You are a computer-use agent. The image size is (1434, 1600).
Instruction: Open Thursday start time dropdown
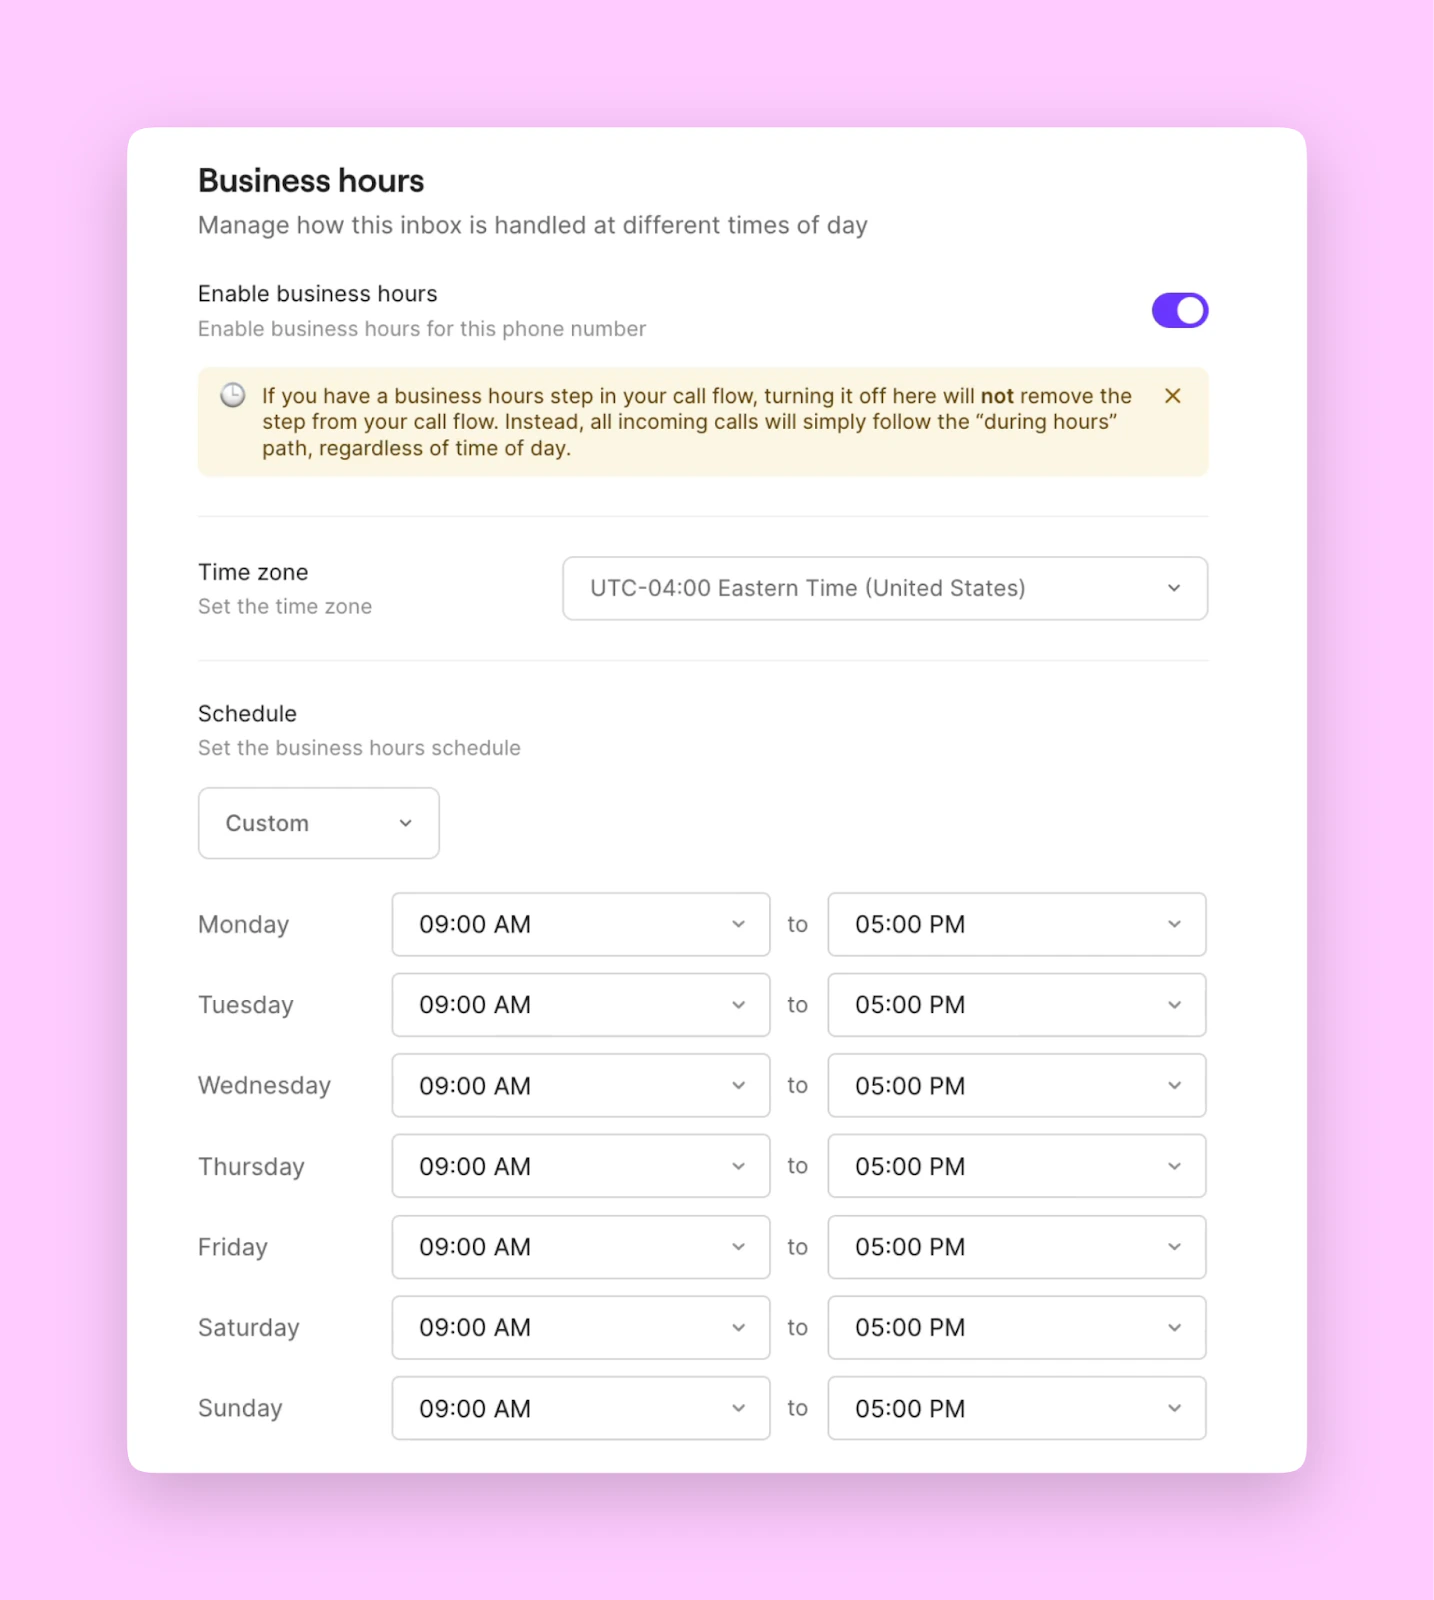[581, 1166]
